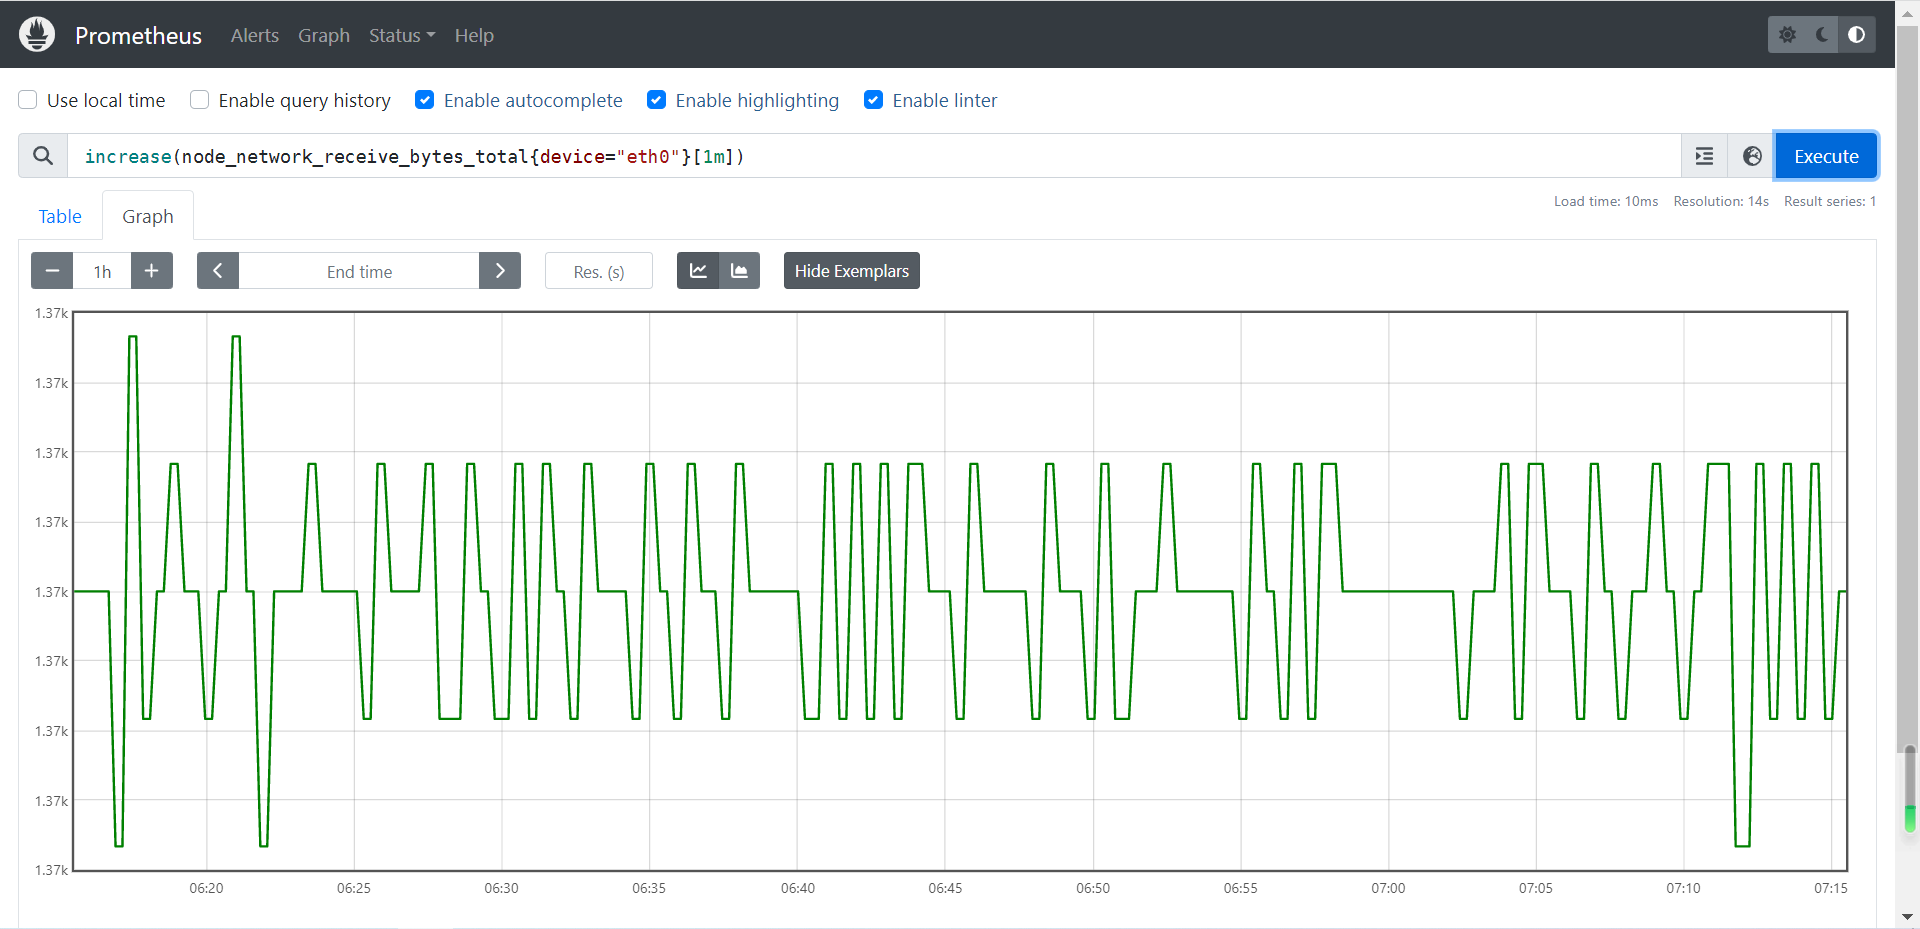
Task: Click the 06:20 x-axis label
Action: (x=206, y=888)
